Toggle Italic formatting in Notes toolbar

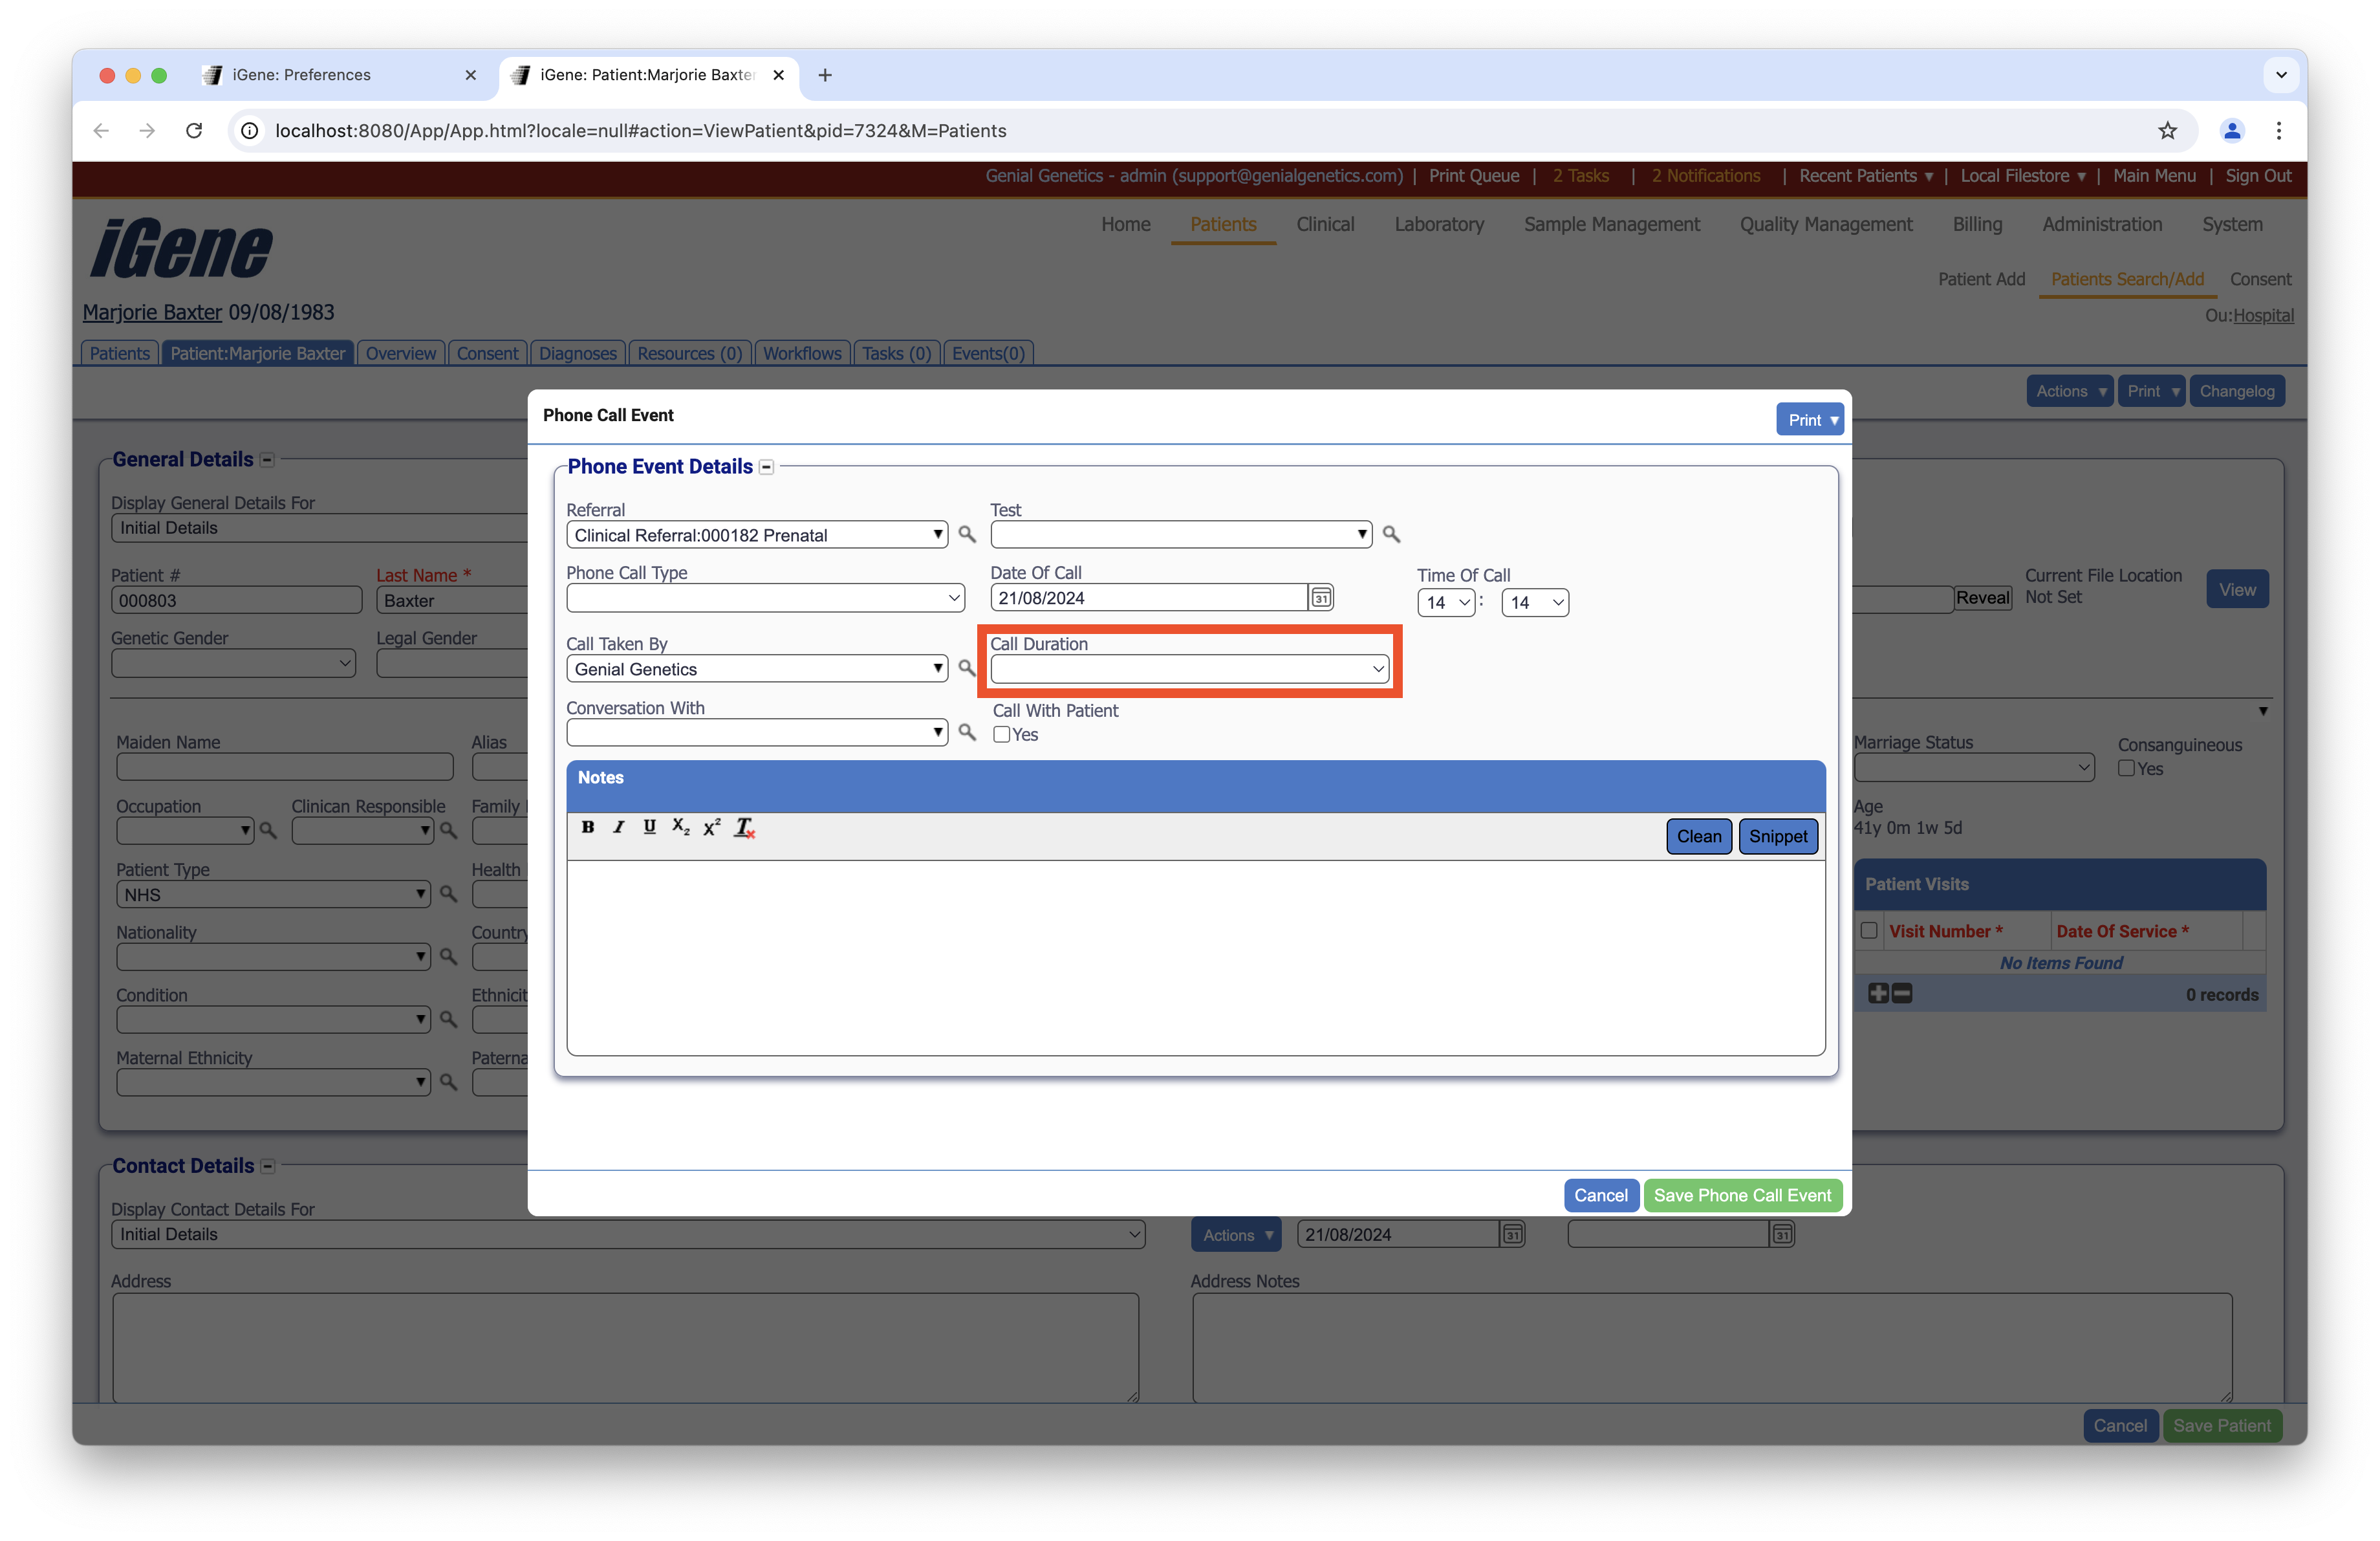click(x=619, y=827)
